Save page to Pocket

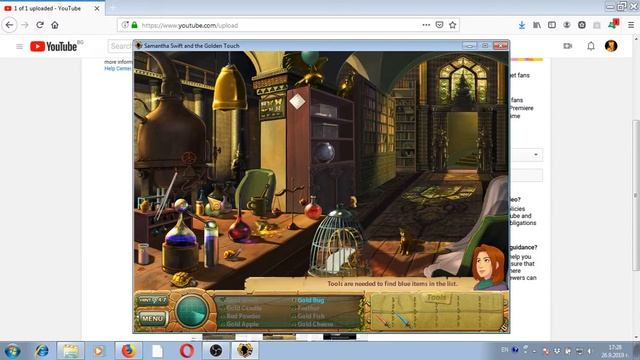[x=439, y=25]
